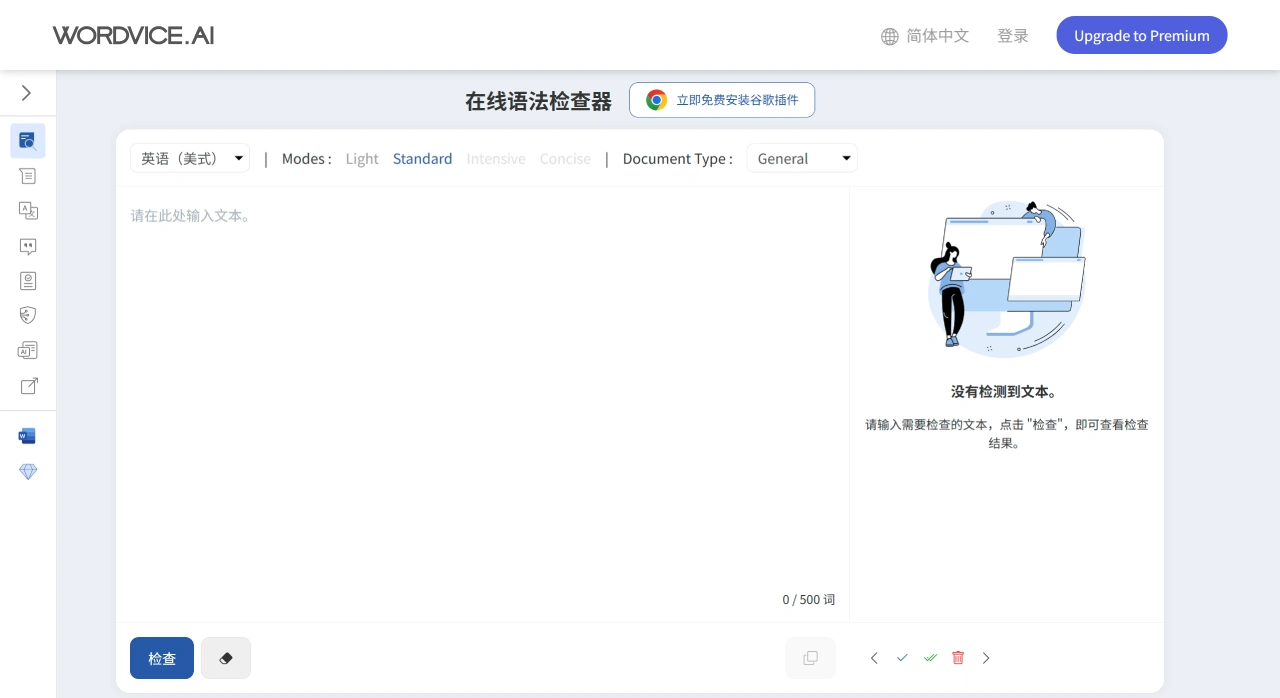
Task: Click the green double-check accept all icon
Action: point(930,657)
